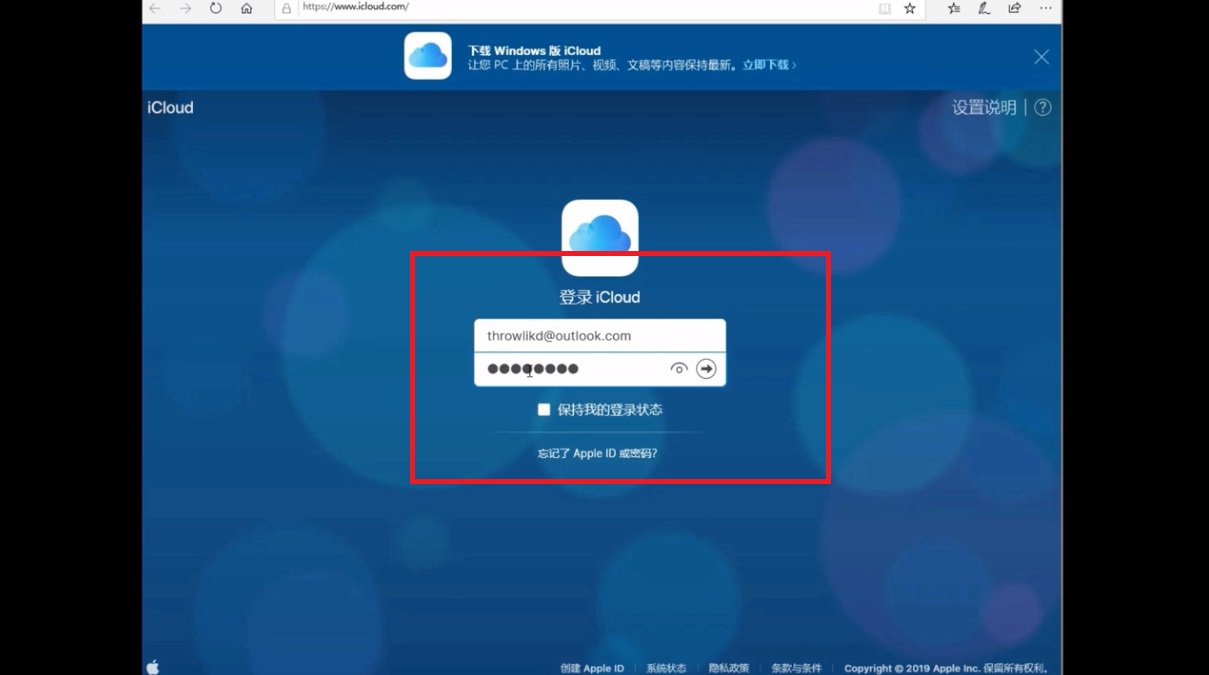The image size is (1209, 675).
Task: Dismiss the iCloud for Windows banner
Action: [1041, 57]
